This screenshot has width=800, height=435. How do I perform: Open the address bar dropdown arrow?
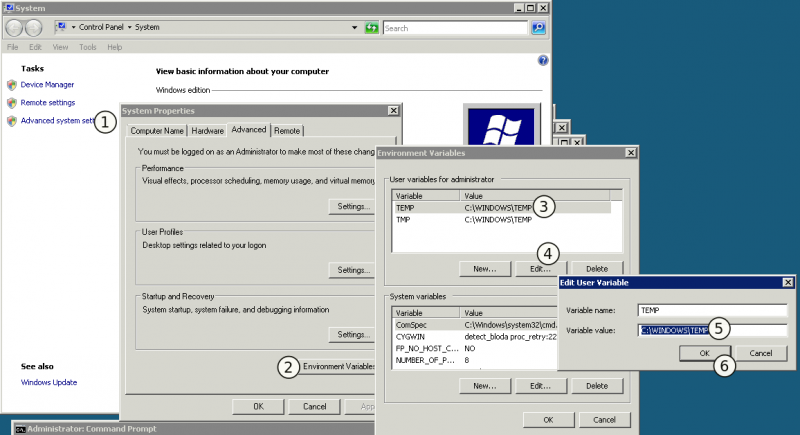pyautogui.click(x=354, y=28)
